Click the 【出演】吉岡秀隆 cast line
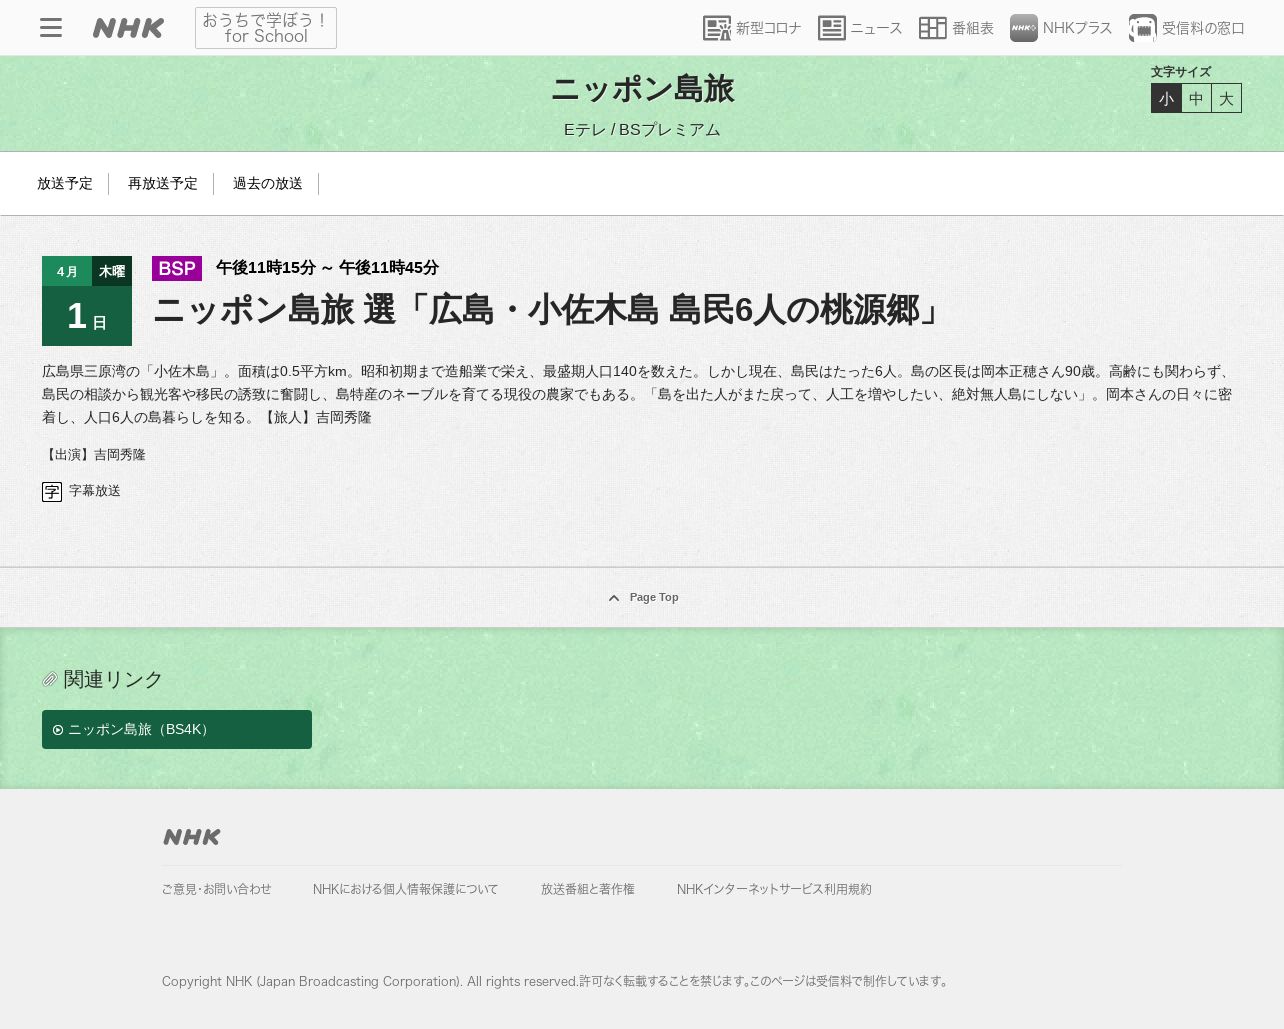This screenshot has width=1284, height=1029. [94, 455]
